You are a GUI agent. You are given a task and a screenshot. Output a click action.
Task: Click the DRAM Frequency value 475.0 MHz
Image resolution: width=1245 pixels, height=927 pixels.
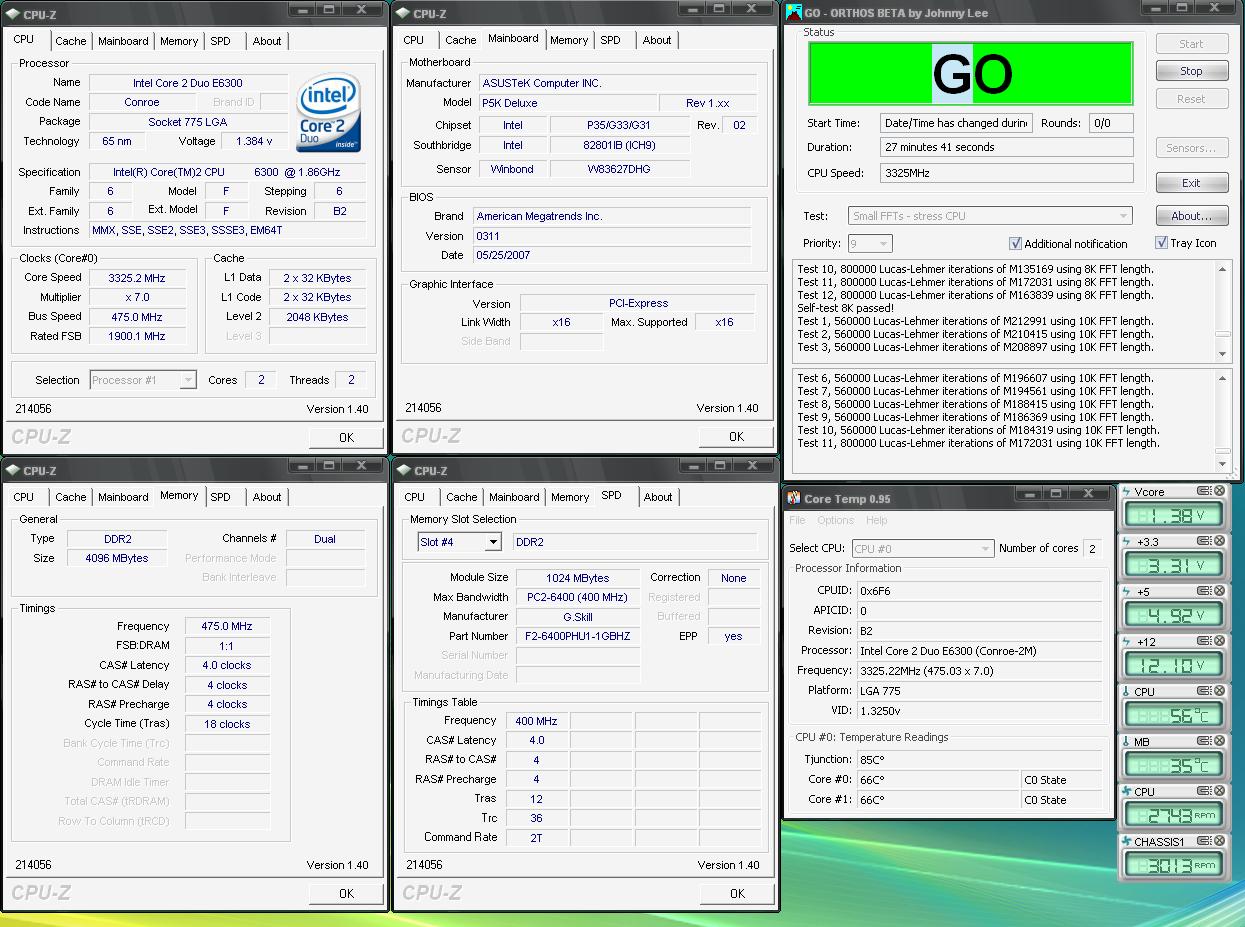226,626
